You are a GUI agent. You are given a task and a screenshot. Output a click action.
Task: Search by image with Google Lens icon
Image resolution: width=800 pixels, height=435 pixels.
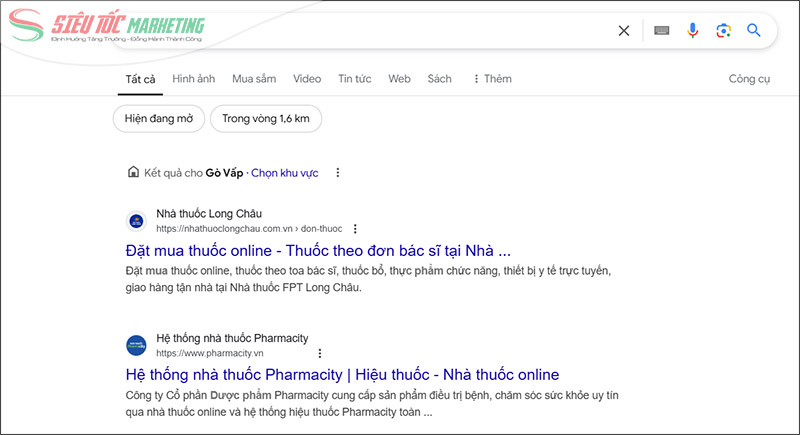point(723,31)
